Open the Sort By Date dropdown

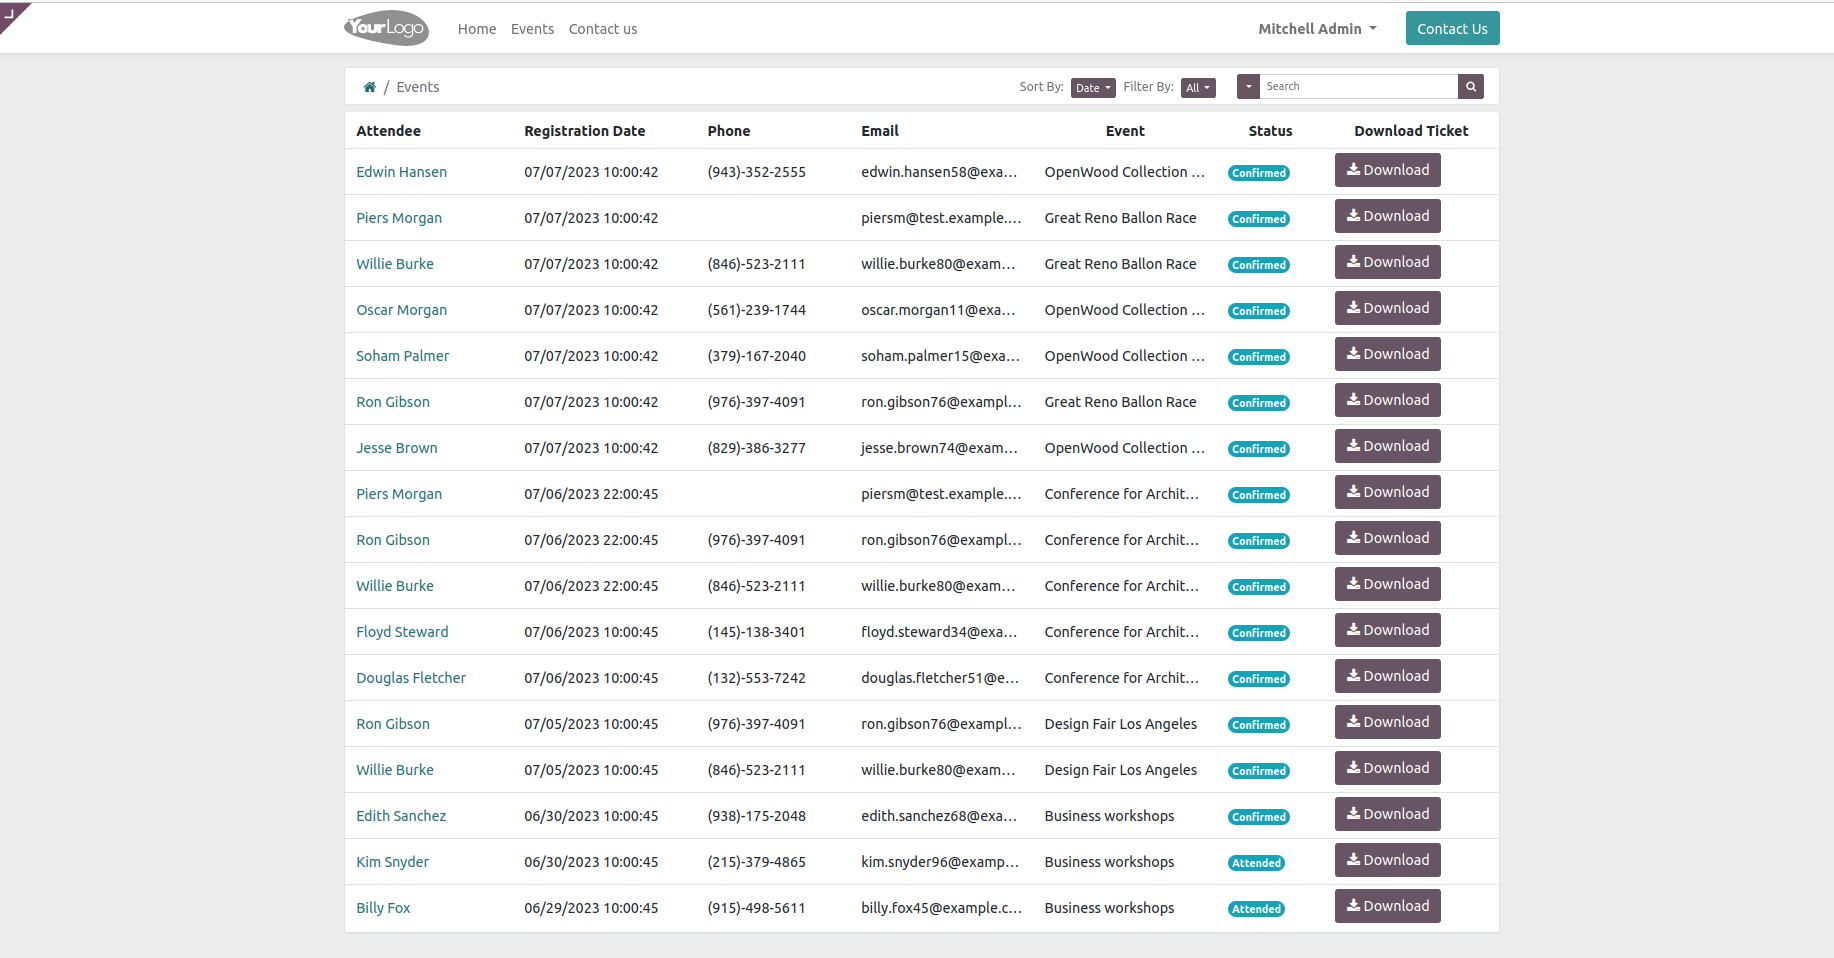(x=1093, y=88)
